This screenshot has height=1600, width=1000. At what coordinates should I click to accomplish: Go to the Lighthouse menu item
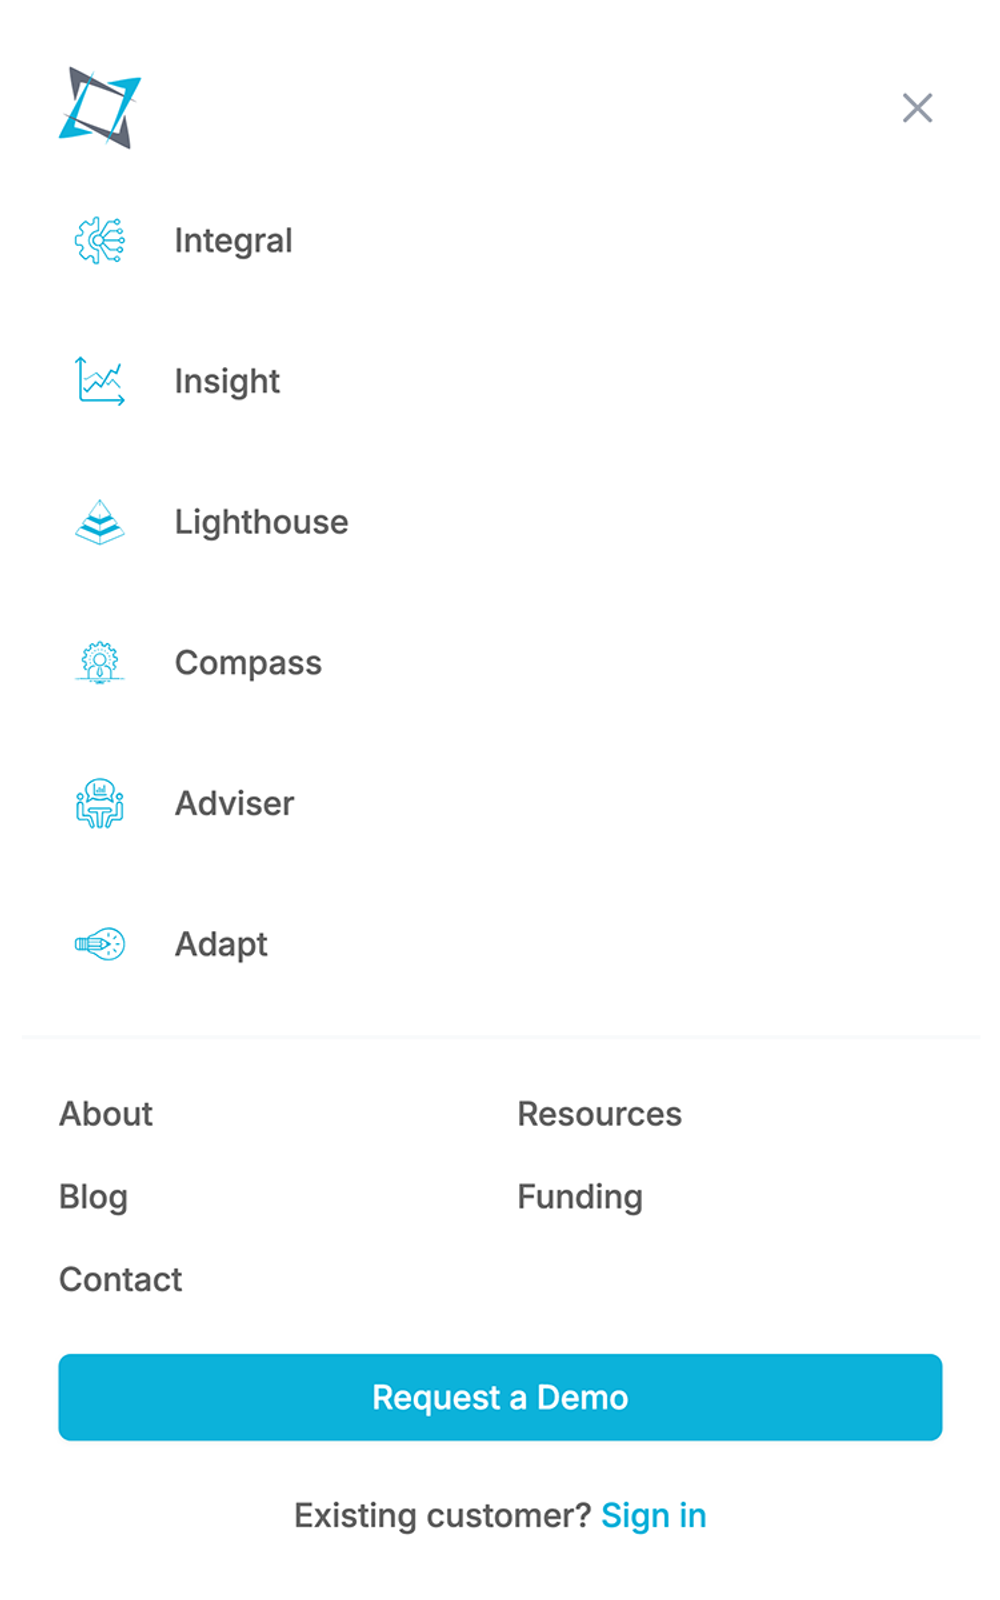tap(261, 522)
